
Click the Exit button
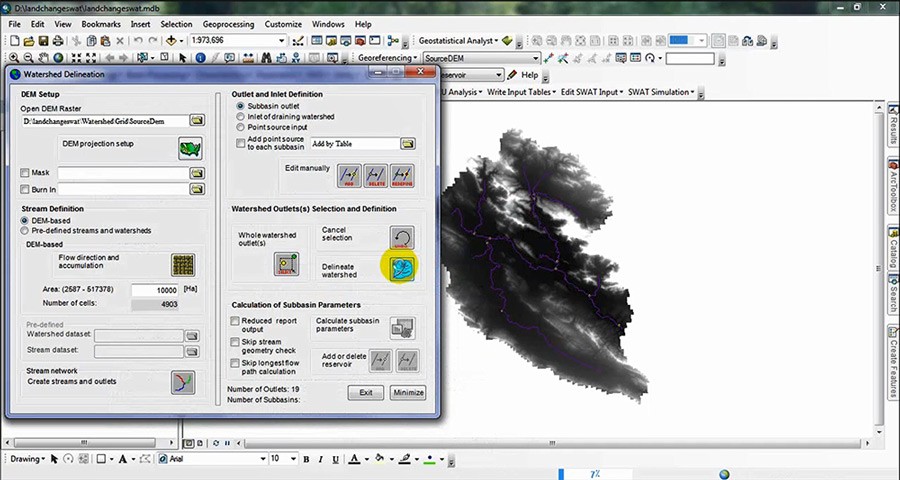pos(366,392)
